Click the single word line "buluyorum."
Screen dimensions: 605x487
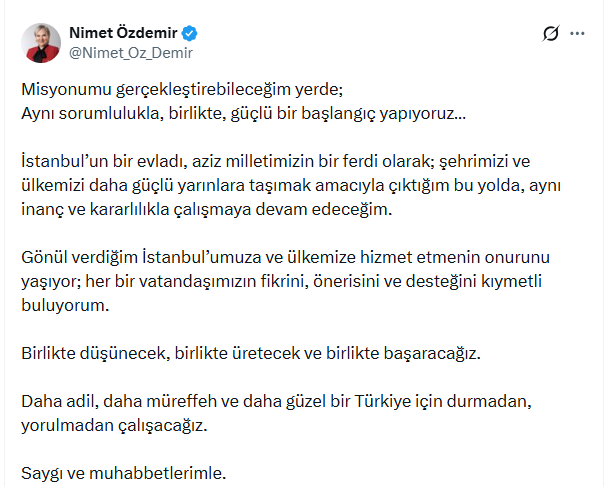click(x=65, y=305)
